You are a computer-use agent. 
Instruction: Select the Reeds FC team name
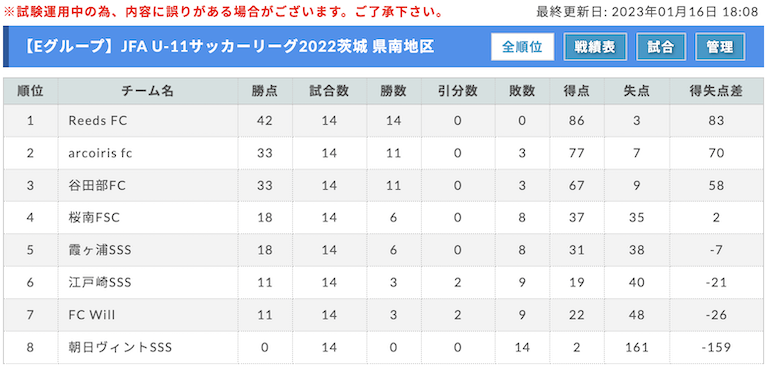pos(98,121)
